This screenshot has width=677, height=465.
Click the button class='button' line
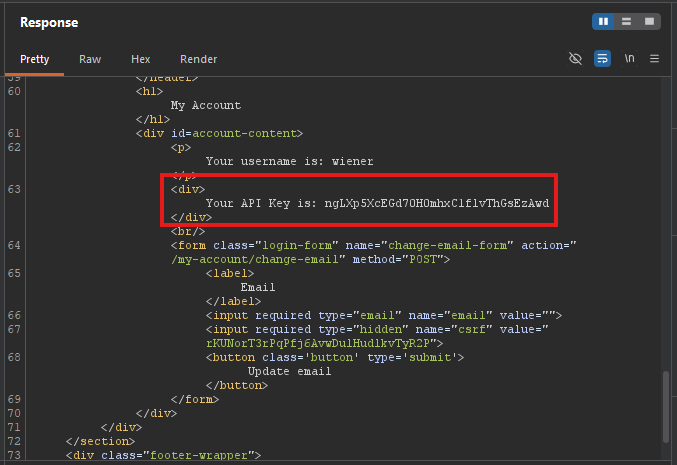point(335,357)
